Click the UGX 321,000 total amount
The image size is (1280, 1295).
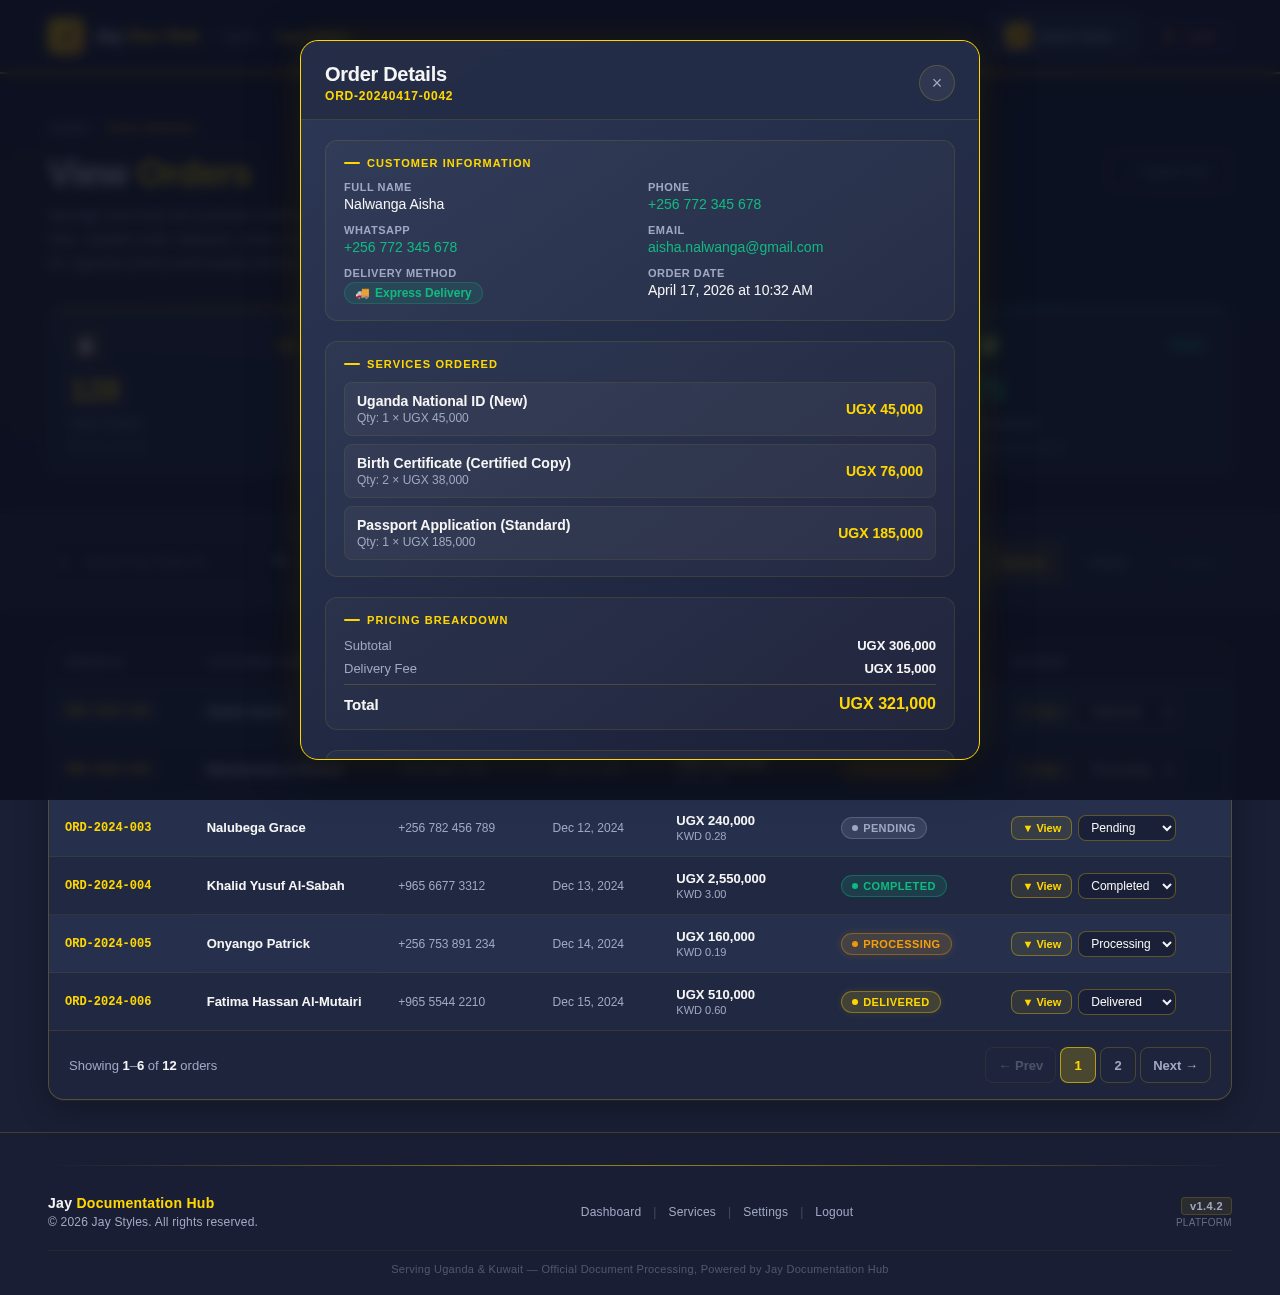point(887,704)
